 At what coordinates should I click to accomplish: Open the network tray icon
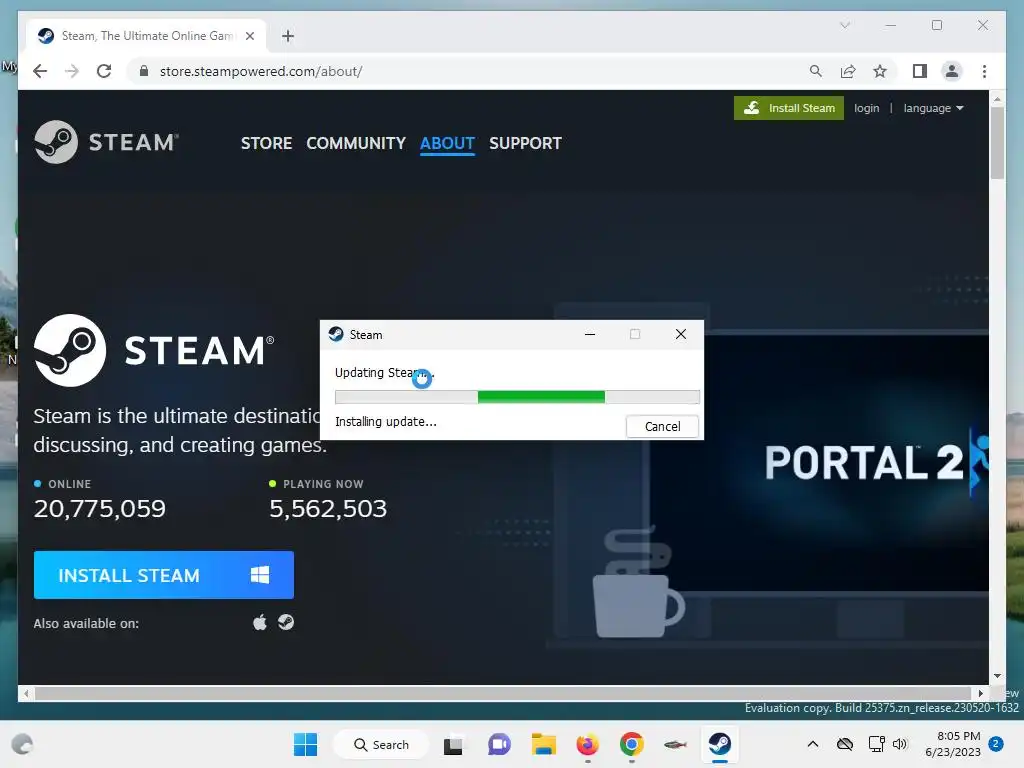click(x=876, y=744)
